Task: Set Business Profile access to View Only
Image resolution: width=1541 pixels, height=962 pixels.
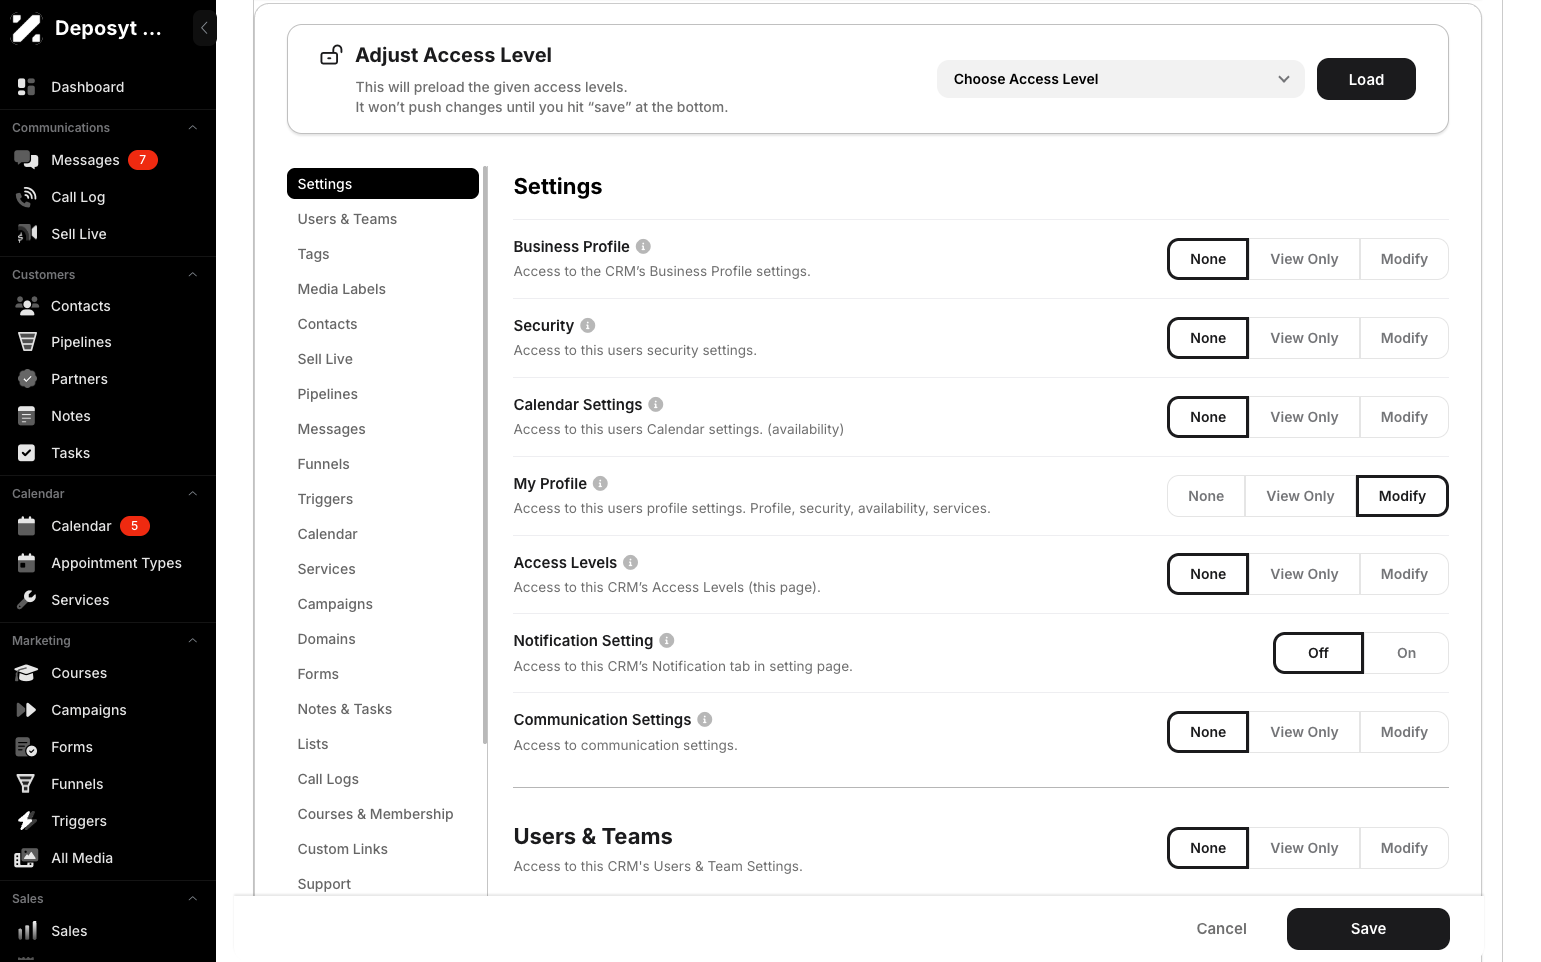Action: (x=1304, y=259)
